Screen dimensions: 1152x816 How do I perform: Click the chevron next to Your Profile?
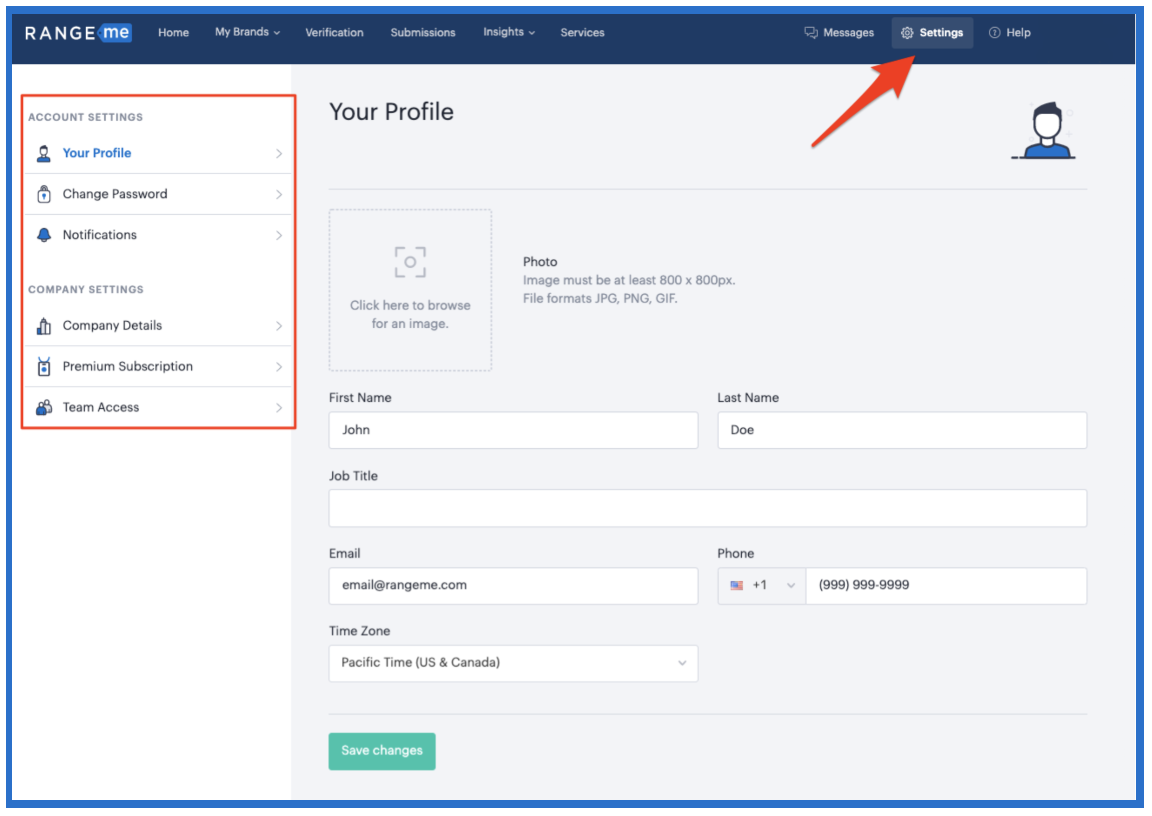click(x=279, y=154)
